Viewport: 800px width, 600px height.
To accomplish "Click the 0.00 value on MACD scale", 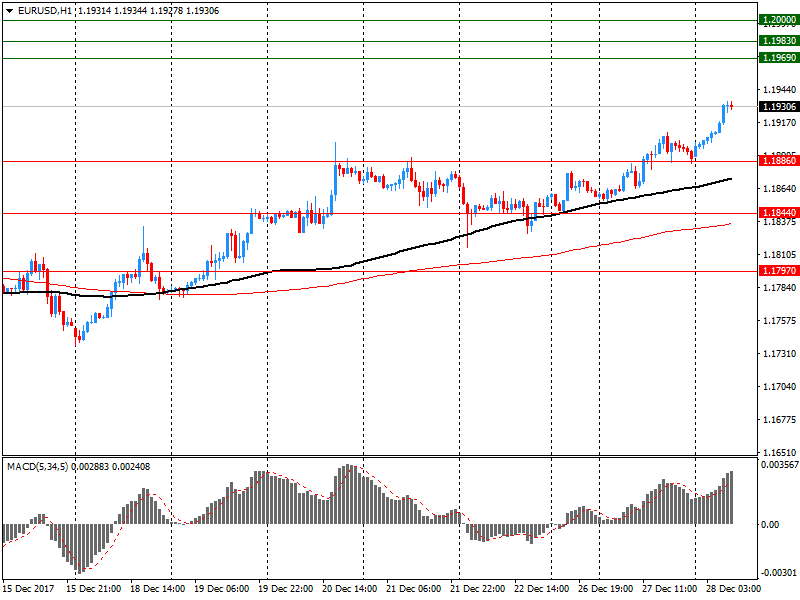I will [770, 524].
